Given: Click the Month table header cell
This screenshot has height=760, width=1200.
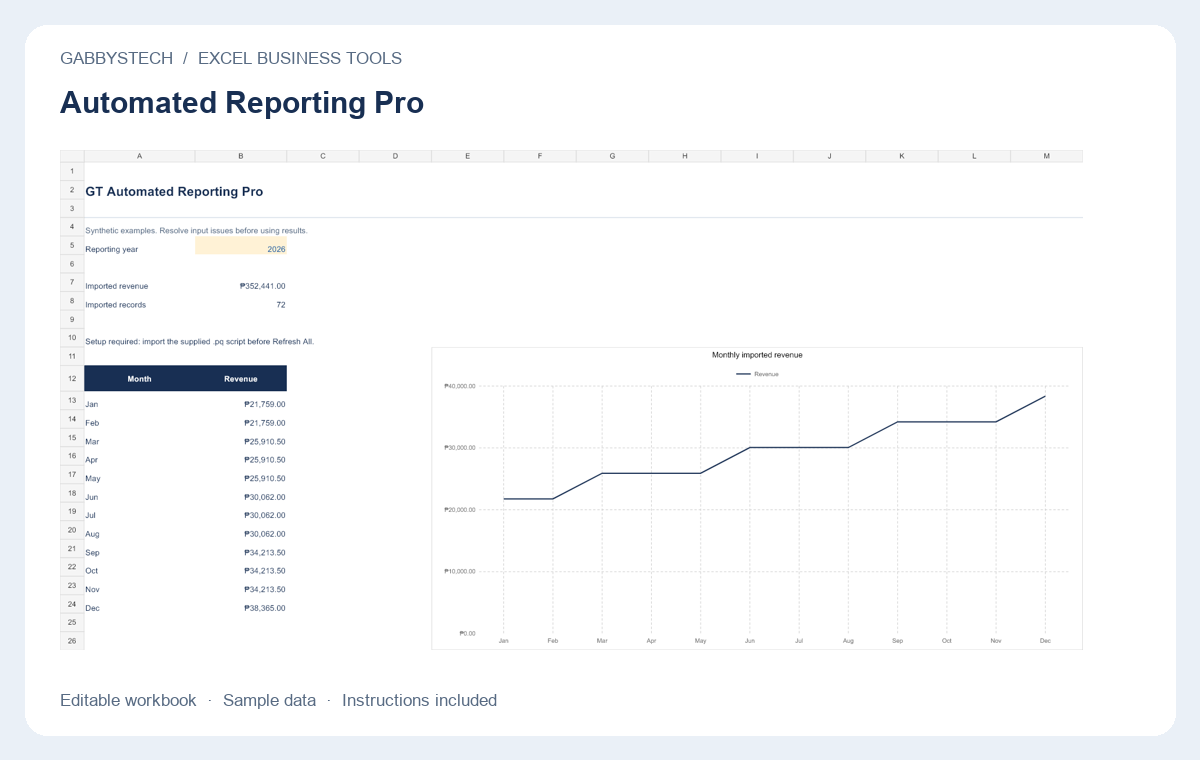Looking at the screenshot, I should (x=140, y=379).
